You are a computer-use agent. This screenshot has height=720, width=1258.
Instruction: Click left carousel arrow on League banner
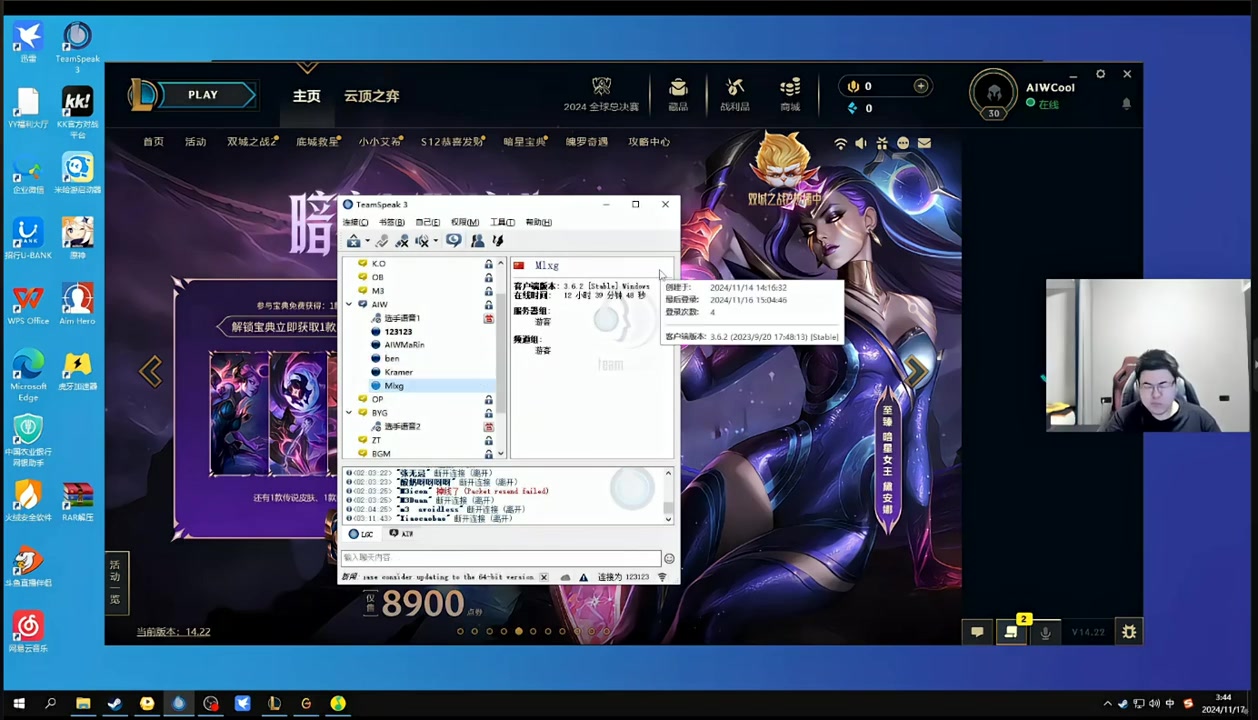click(151, 371)
